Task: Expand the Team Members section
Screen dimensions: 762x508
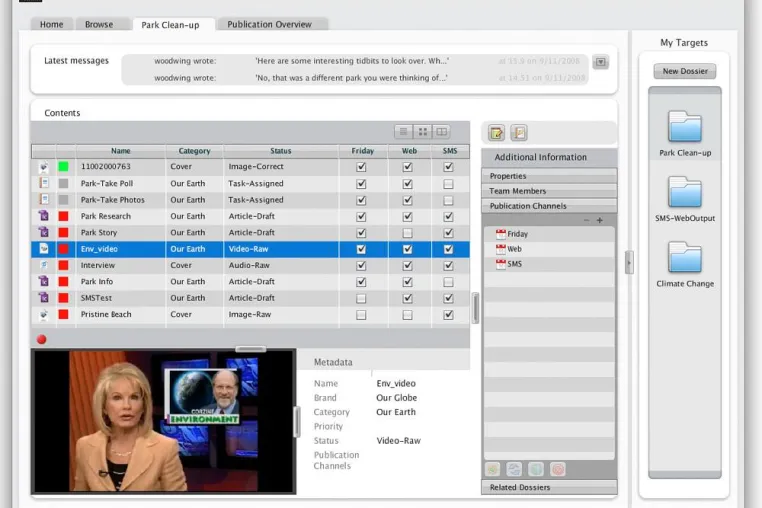Action: pyautogui.click(x=549, y=191)
